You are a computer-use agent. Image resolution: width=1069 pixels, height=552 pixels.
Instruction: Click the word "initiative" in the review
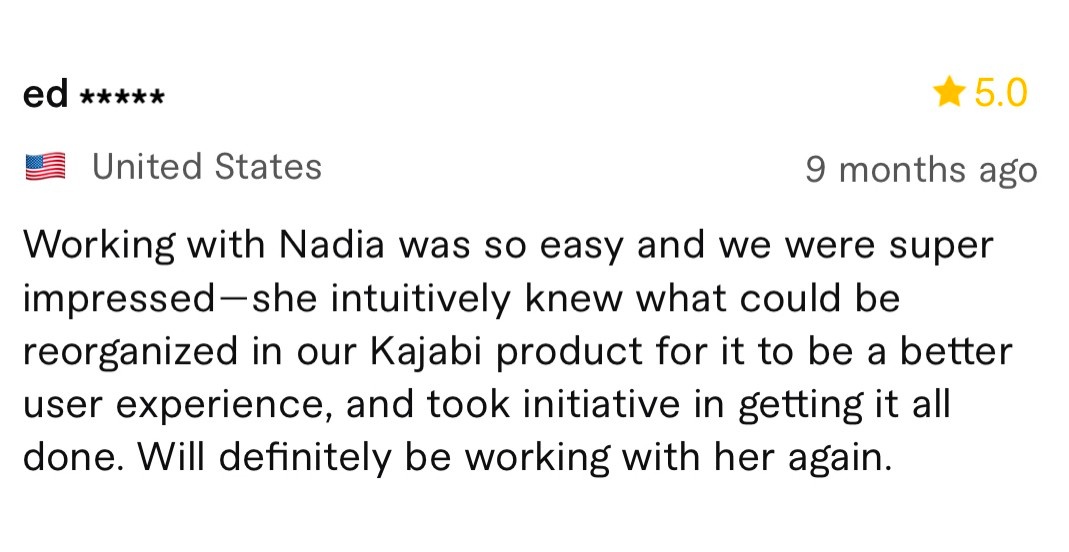point(601,405)
